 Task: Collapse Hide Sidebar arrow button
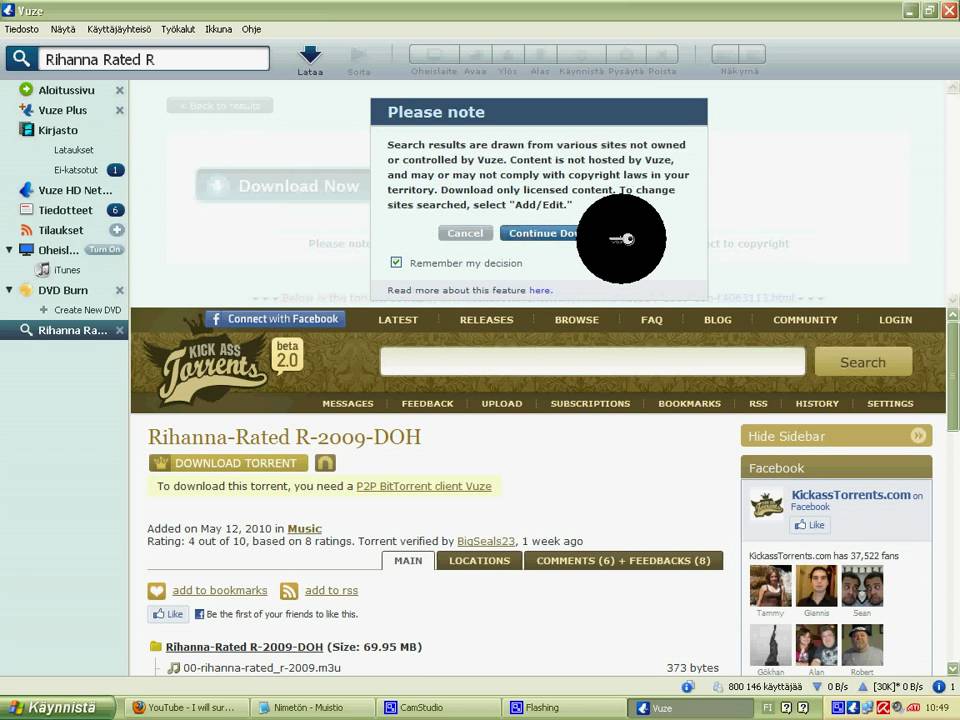coord(918,435)
